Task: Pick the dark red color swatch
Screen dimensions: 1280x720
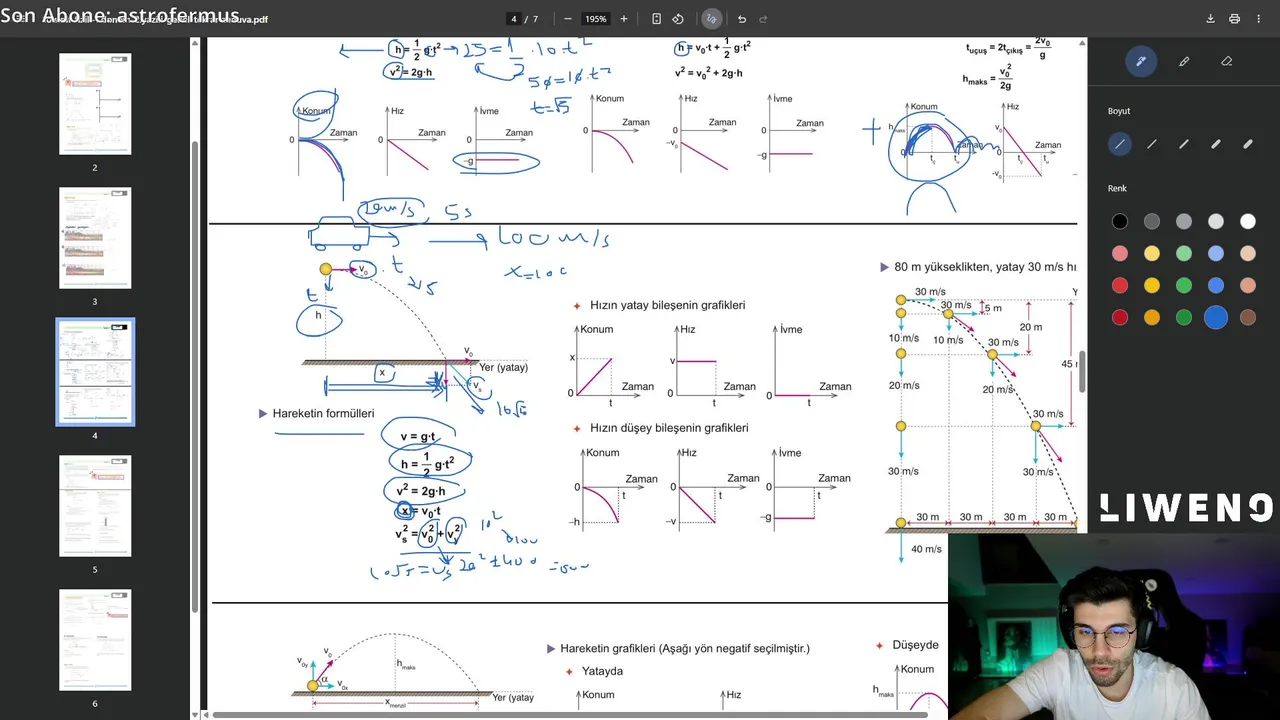Action: pos(1120,318)
